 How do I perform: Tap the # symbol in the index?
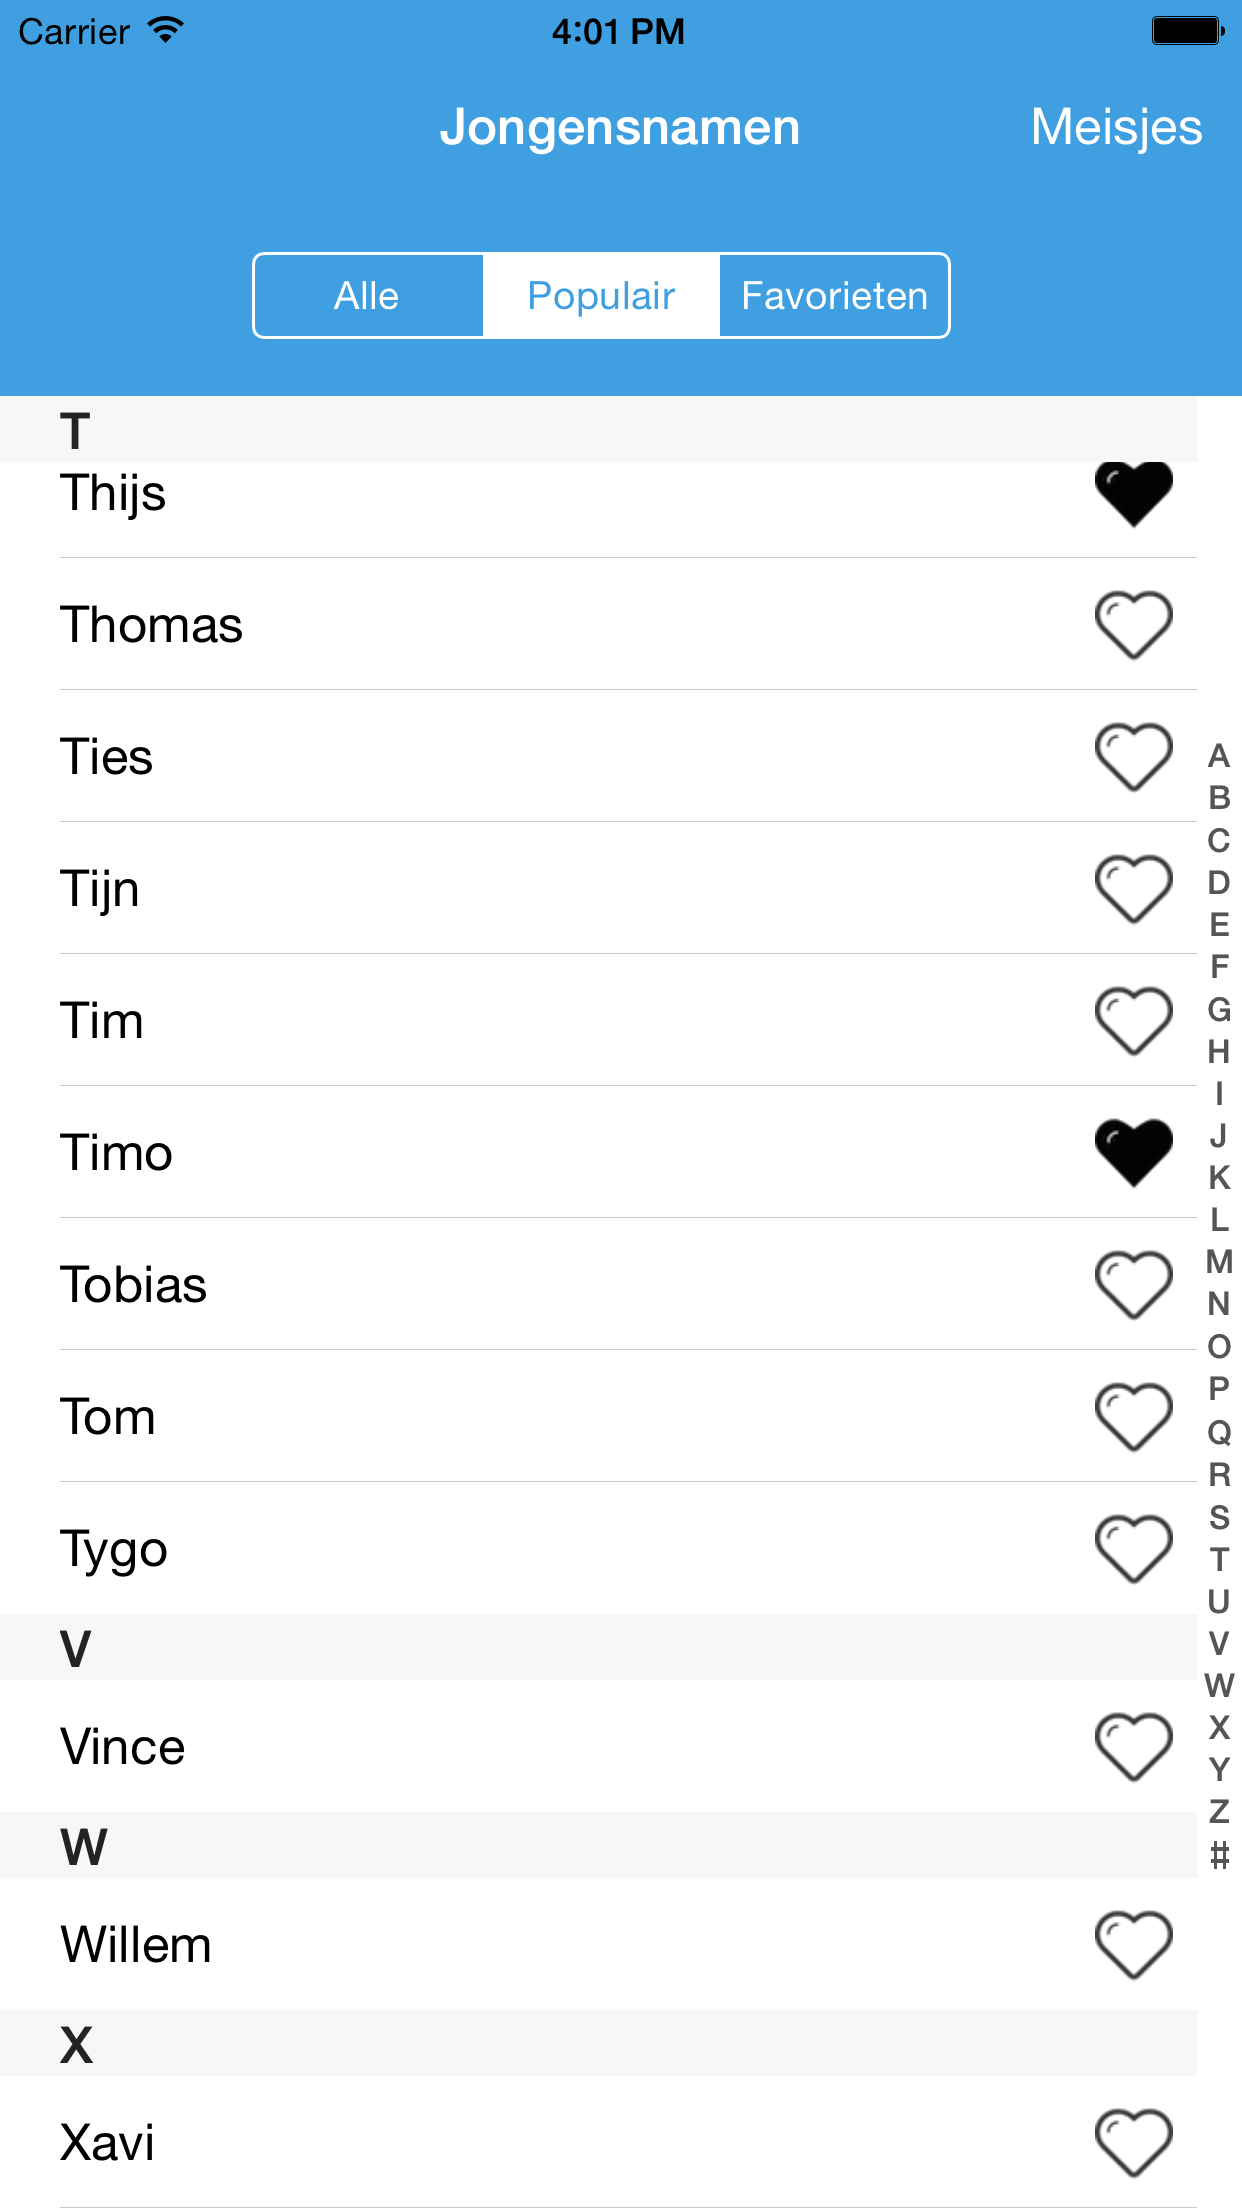click(1219, 1856)
